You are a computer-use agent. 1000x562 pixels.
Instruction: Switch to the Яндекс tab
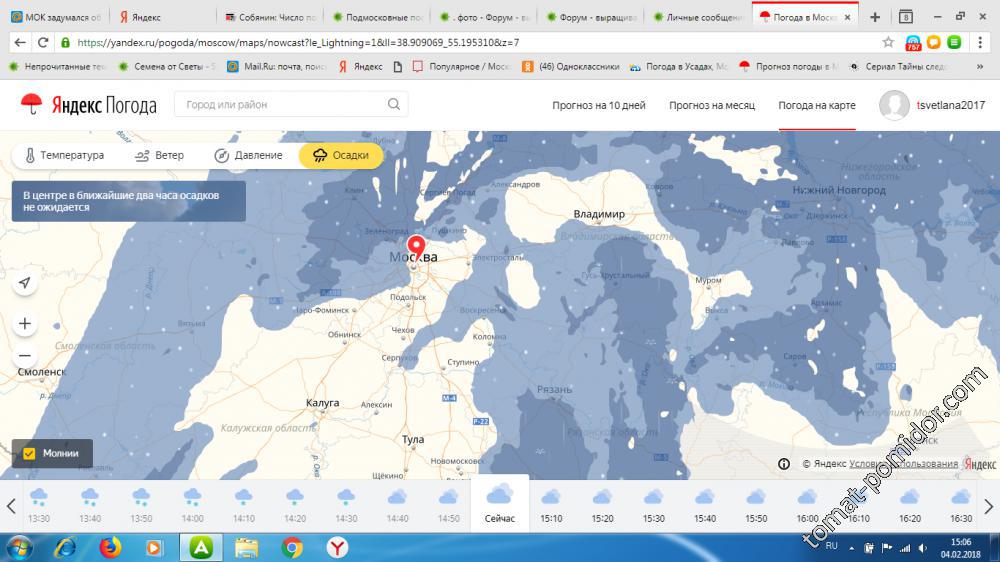pyautogui.click(x=163, y=17)
